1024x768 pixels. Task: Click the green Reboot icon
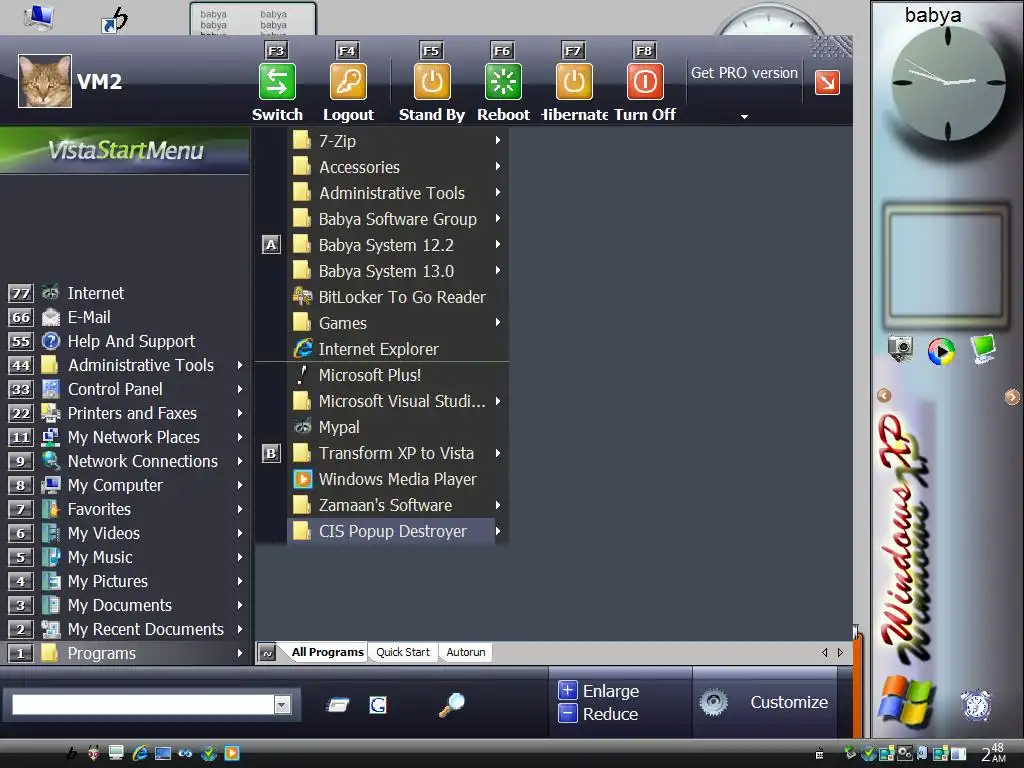(503, 82)
